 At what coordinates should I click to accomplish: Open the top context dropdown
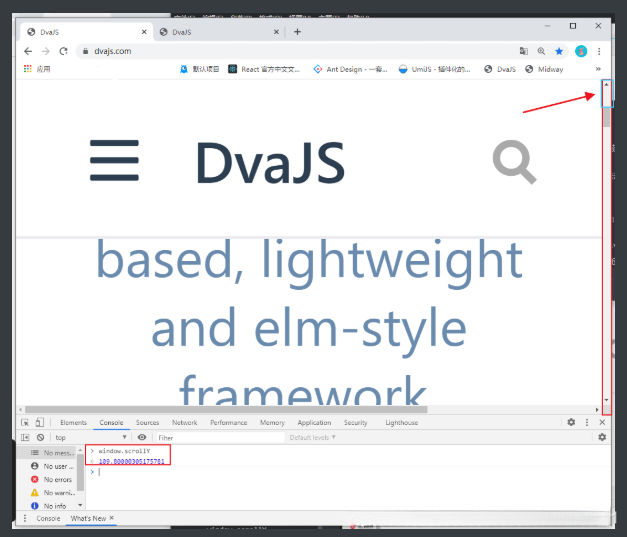(x=91, y=437)
